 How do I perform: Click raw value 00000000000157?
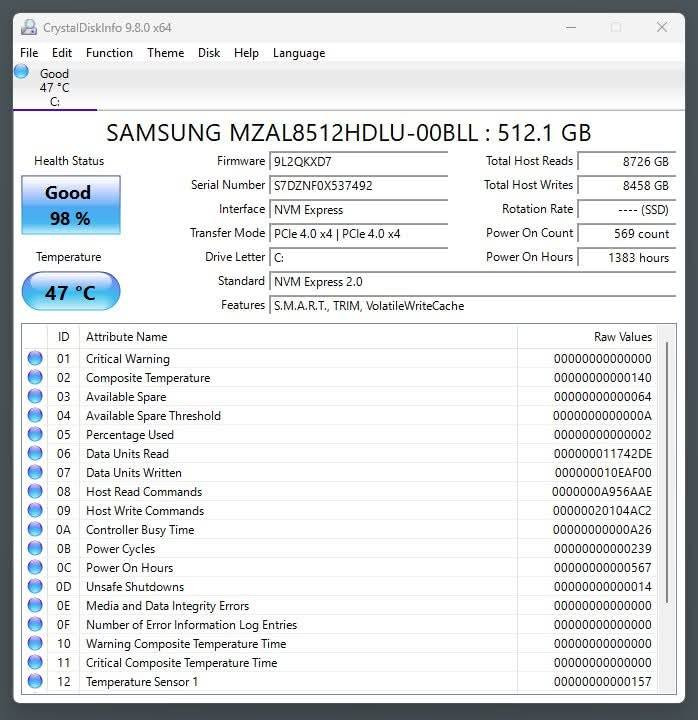(x=602, y=681)
